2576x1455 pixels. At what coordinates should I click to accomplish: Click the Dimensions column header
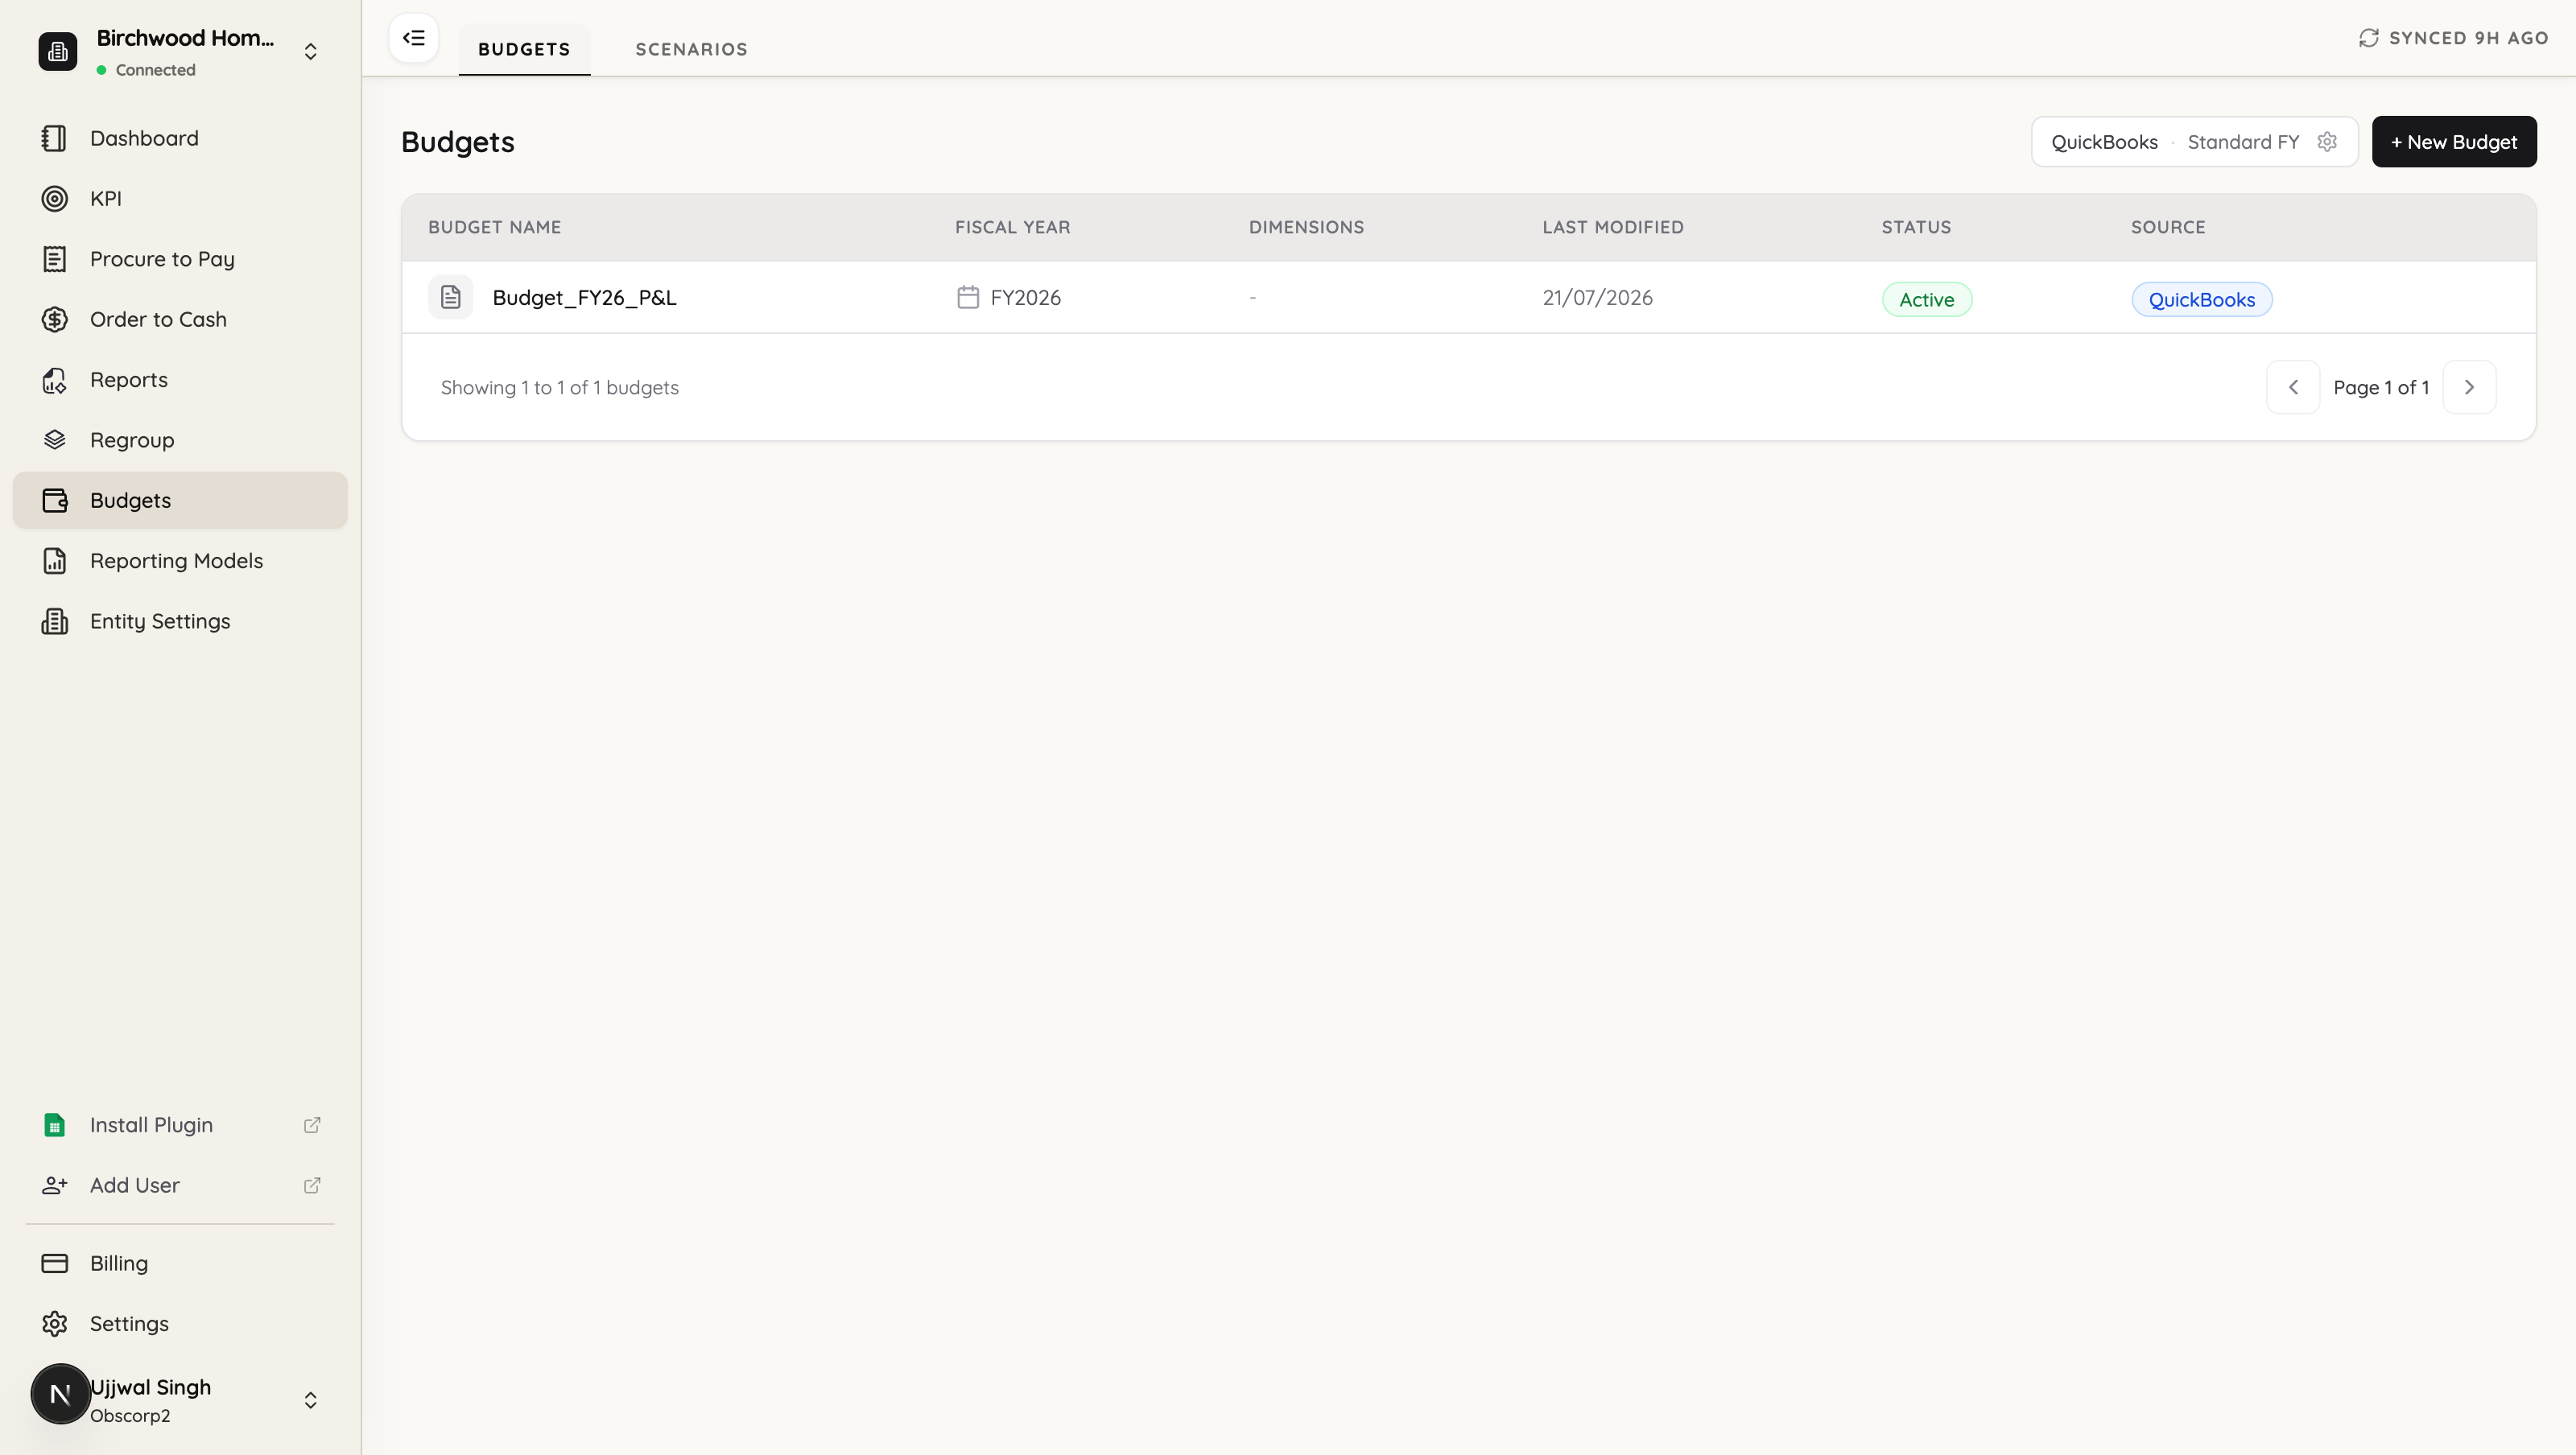(x=1306, y=227)
